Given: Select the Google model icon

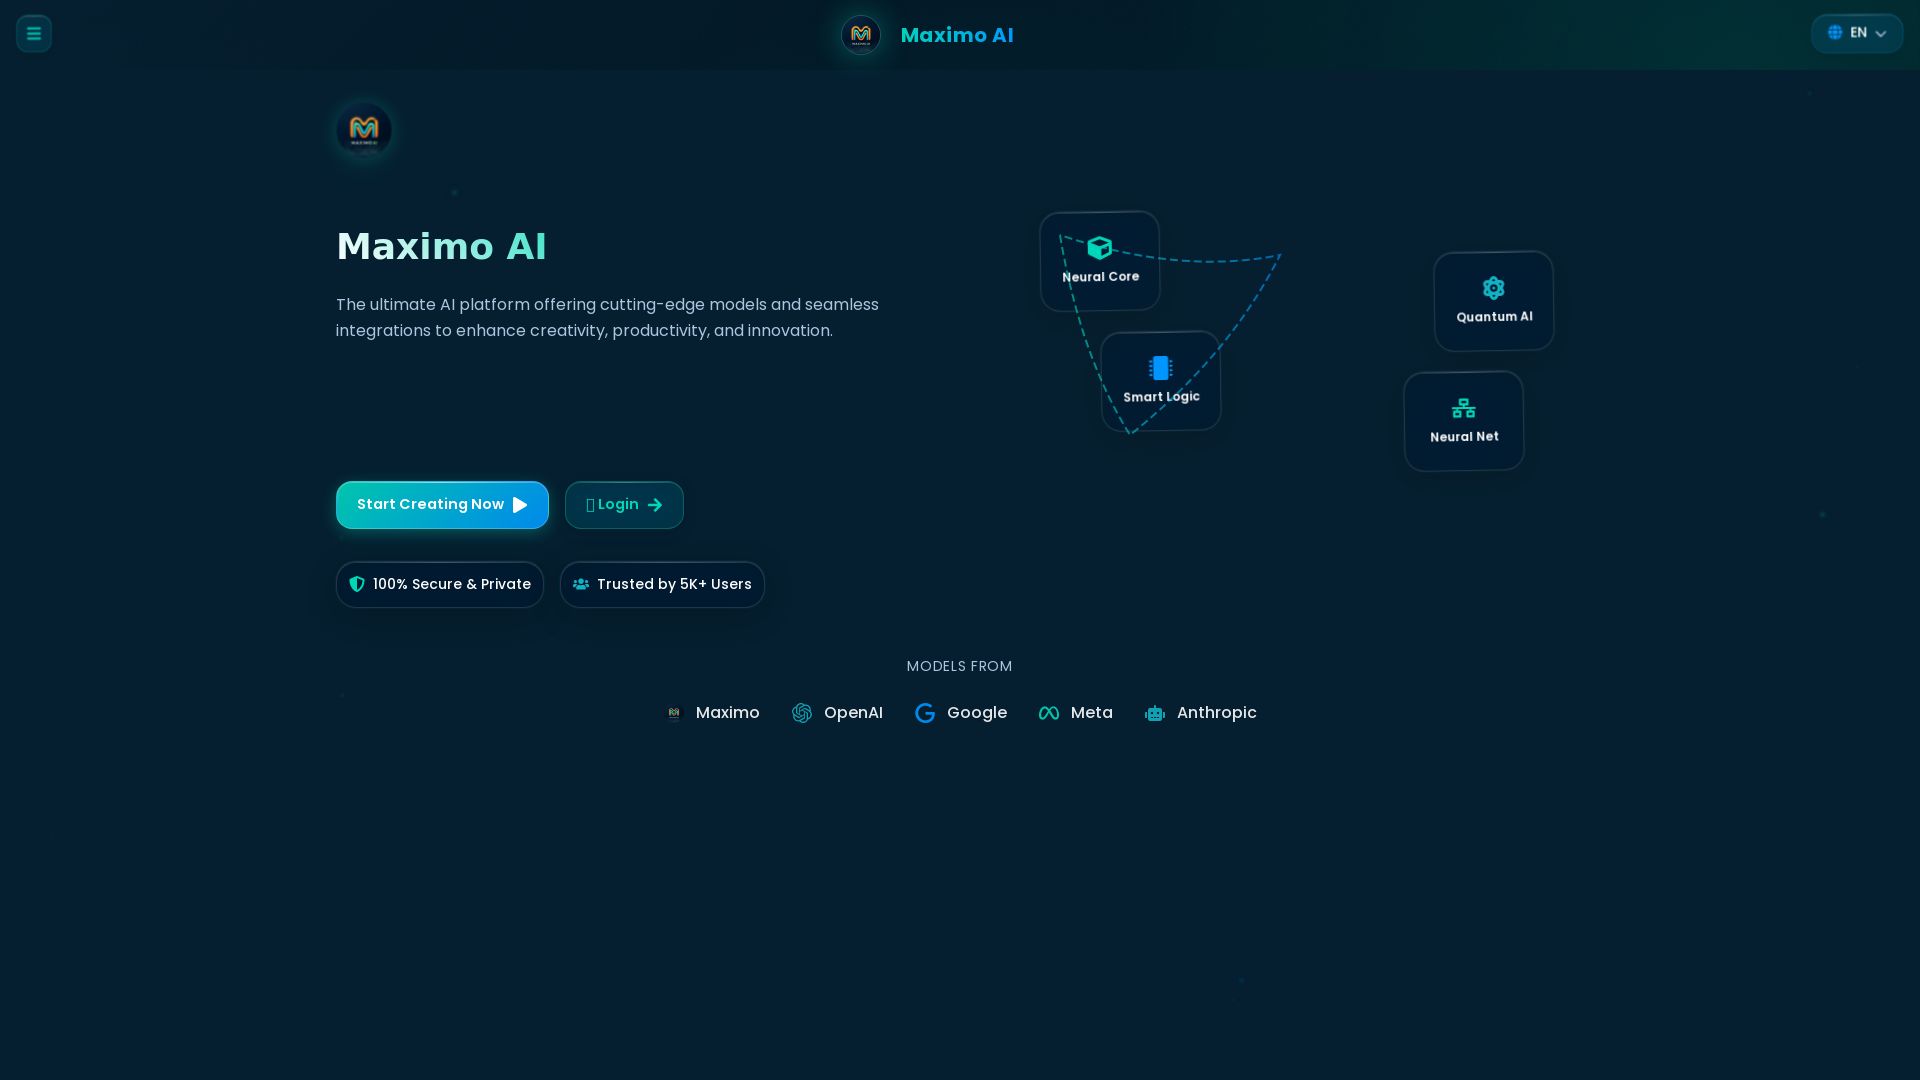Looking at the screenshot, I should 925,713.
